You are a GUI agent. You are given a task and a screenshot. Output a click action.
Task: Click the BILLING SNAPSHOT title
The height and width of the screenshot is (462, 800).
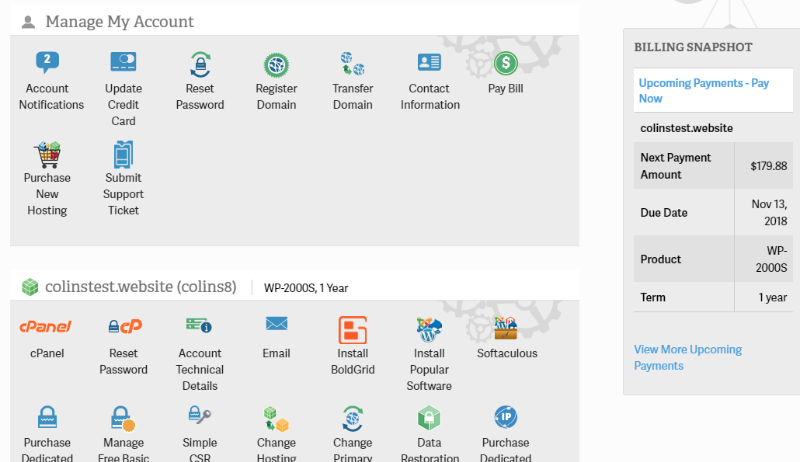(x=693, y=47)
